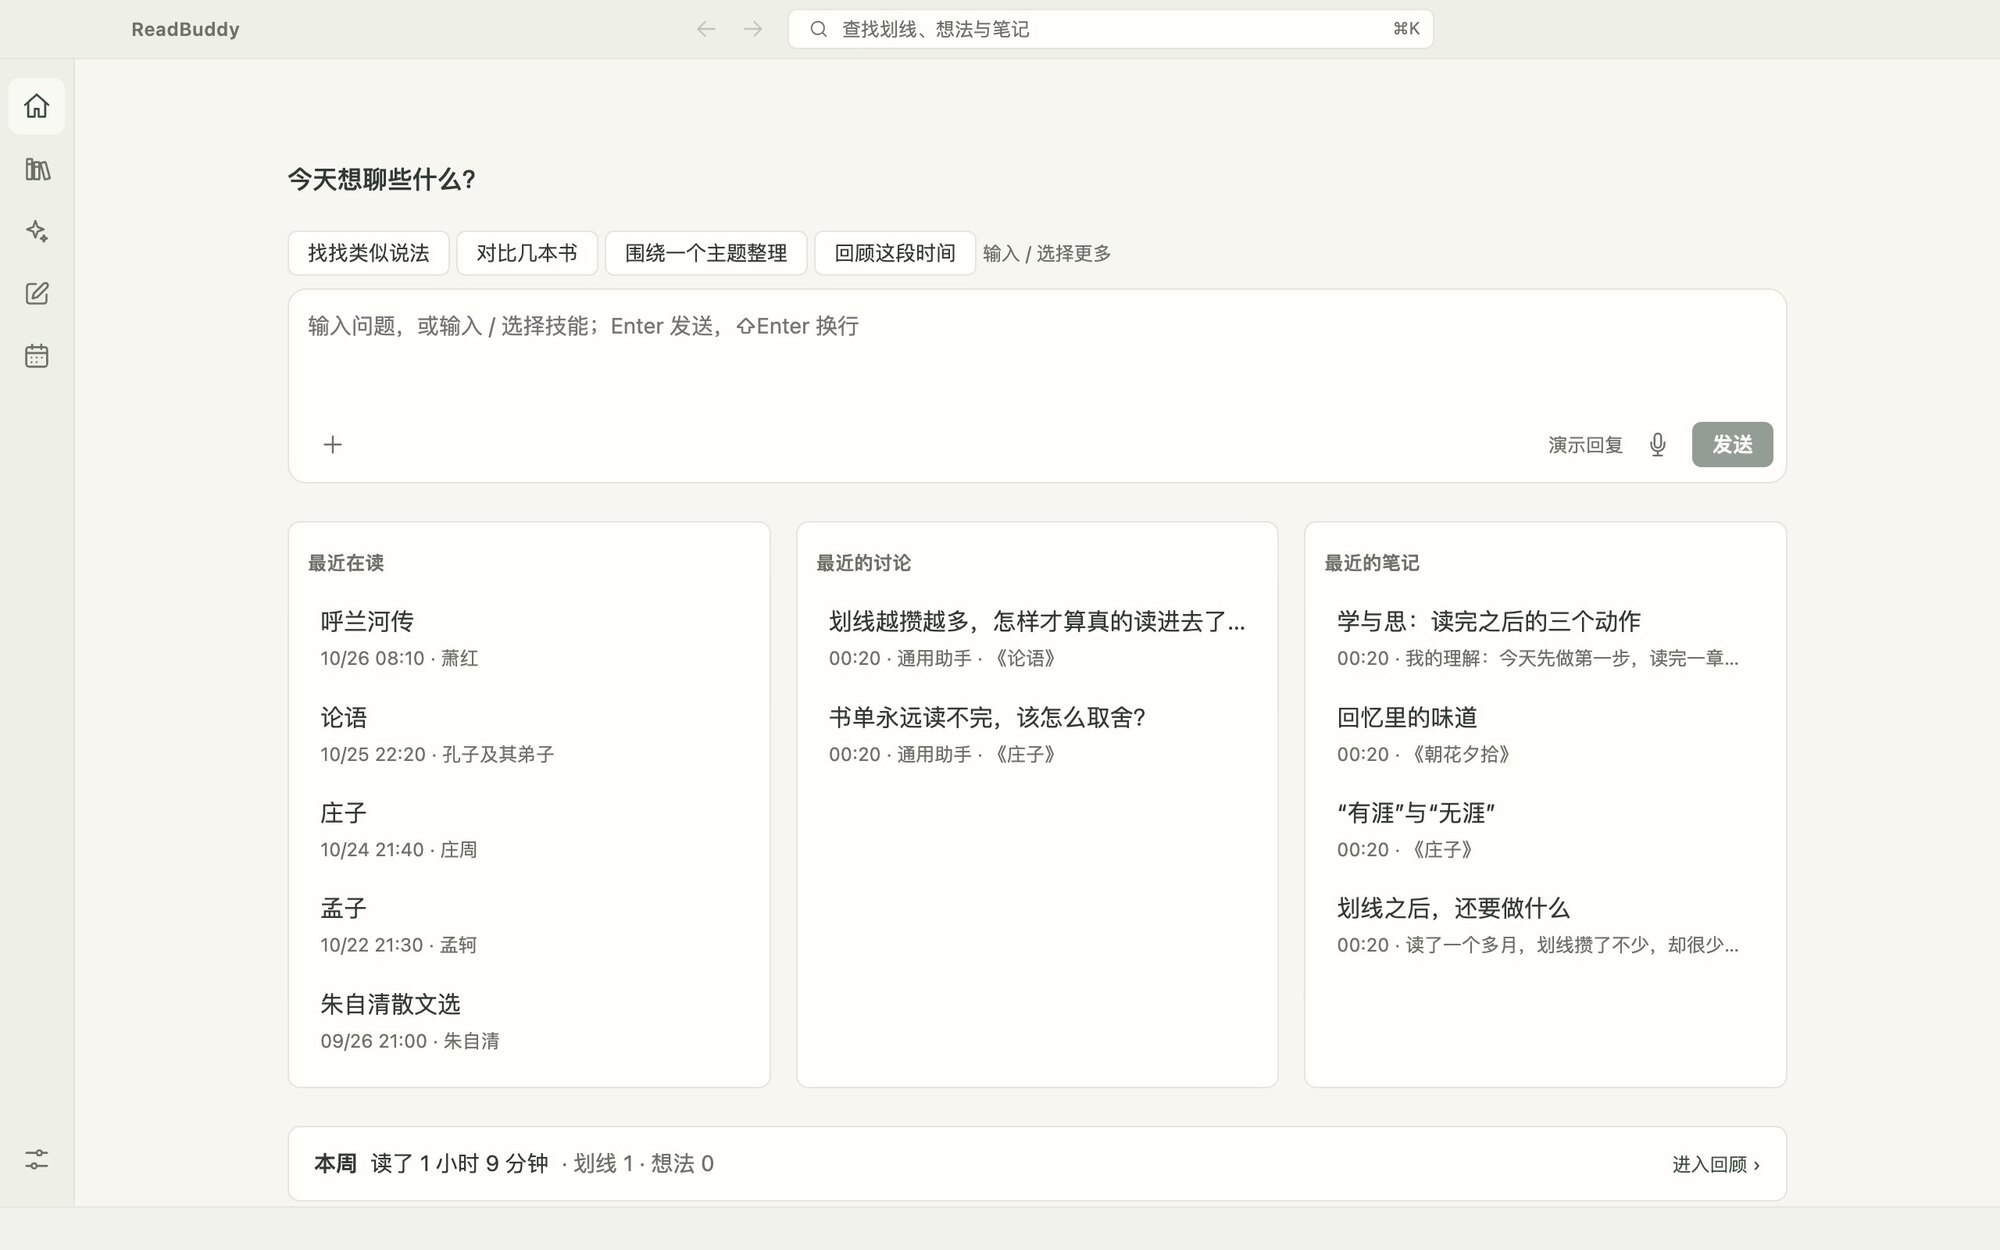Open the Home page in the sidebar
Viewport: 2000px width, 1250px height.
pos(37,106)
